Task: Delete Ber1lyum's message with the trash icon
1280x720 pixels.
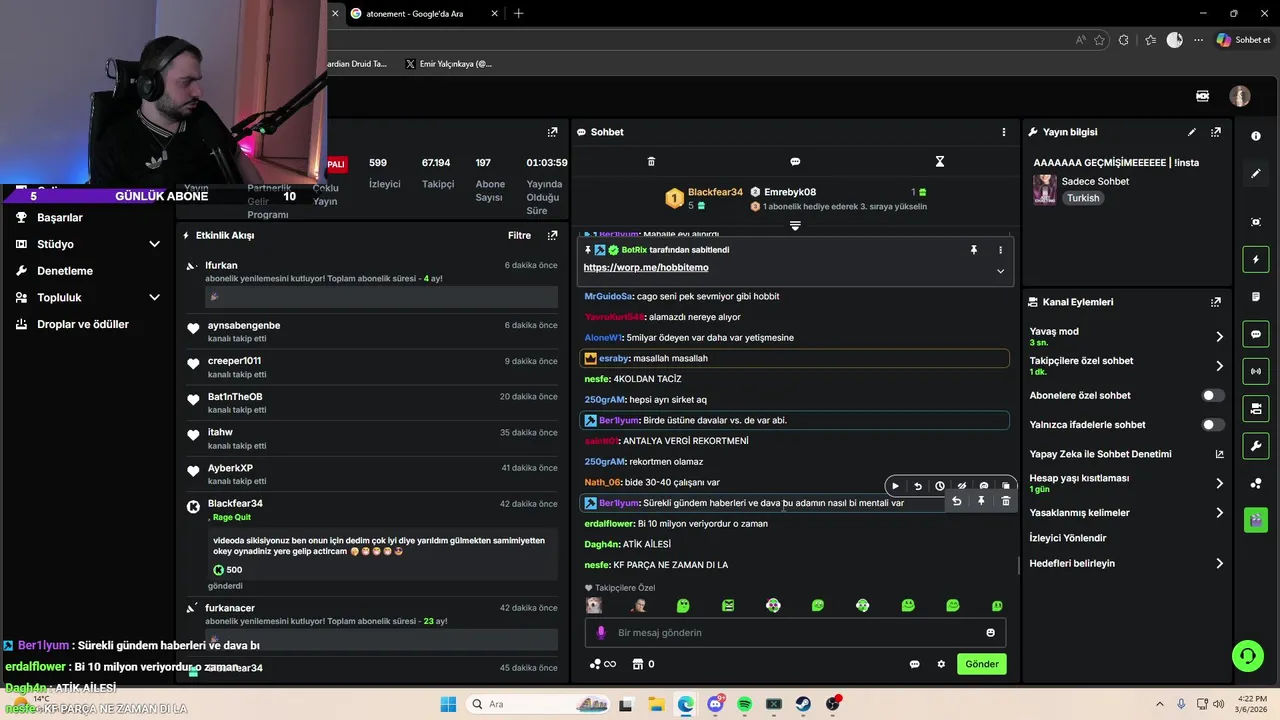Action: pyautogui.click(x=1006, y=501)
